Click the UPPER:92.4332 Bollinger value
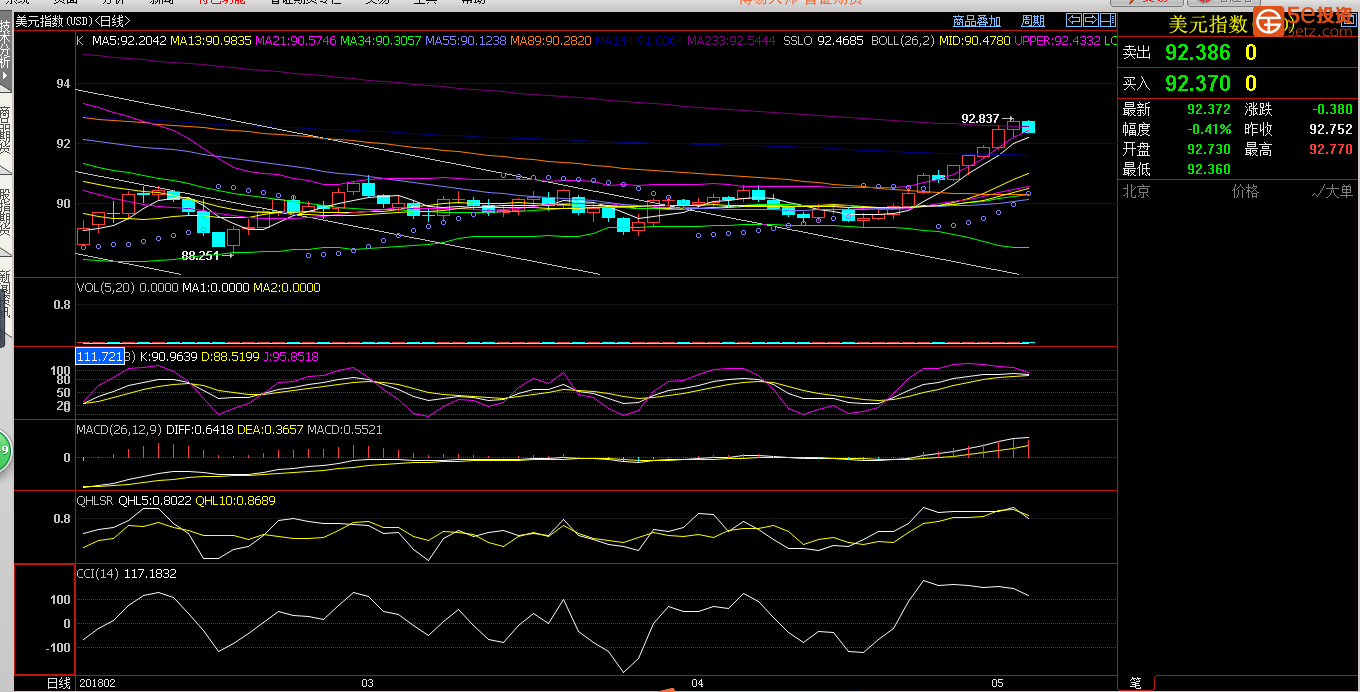The image size is (1360, 692). [x=1057, y=41]
